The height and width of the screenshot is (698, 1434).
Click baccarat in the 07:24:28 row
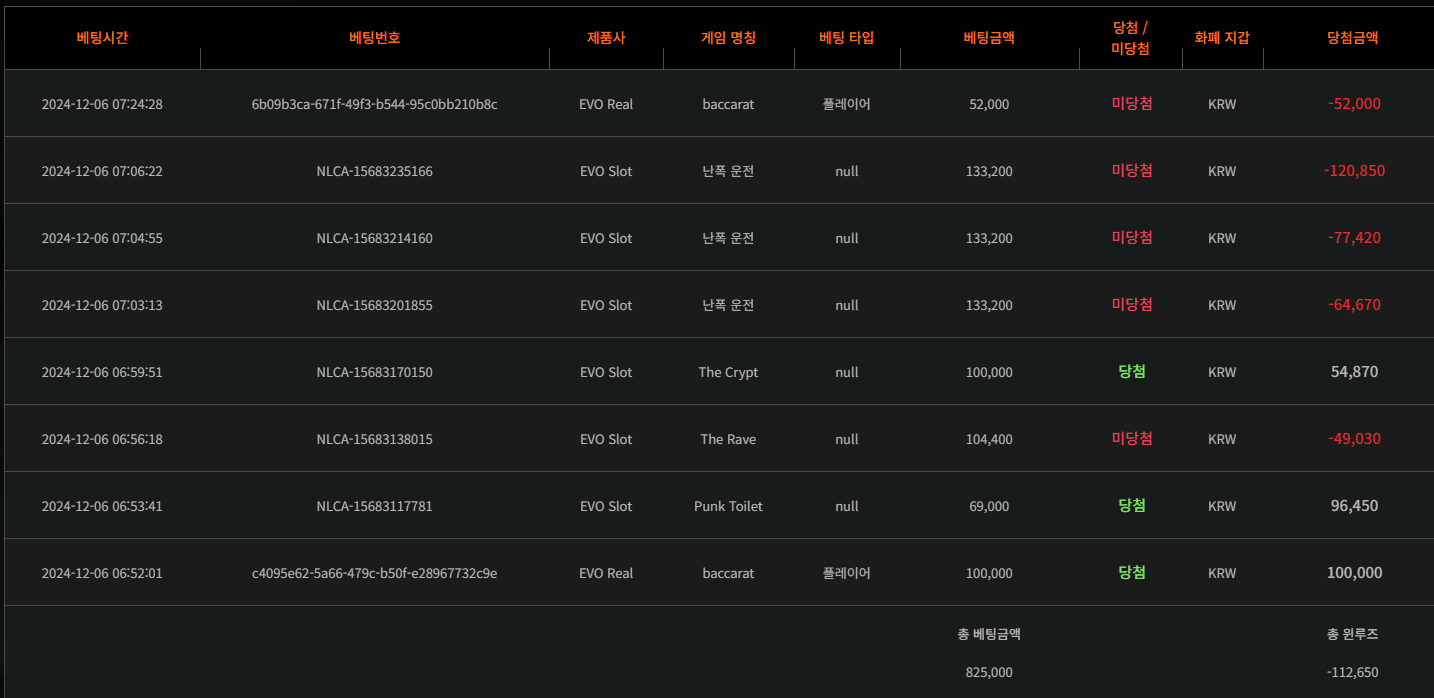(x=728, y=104)
